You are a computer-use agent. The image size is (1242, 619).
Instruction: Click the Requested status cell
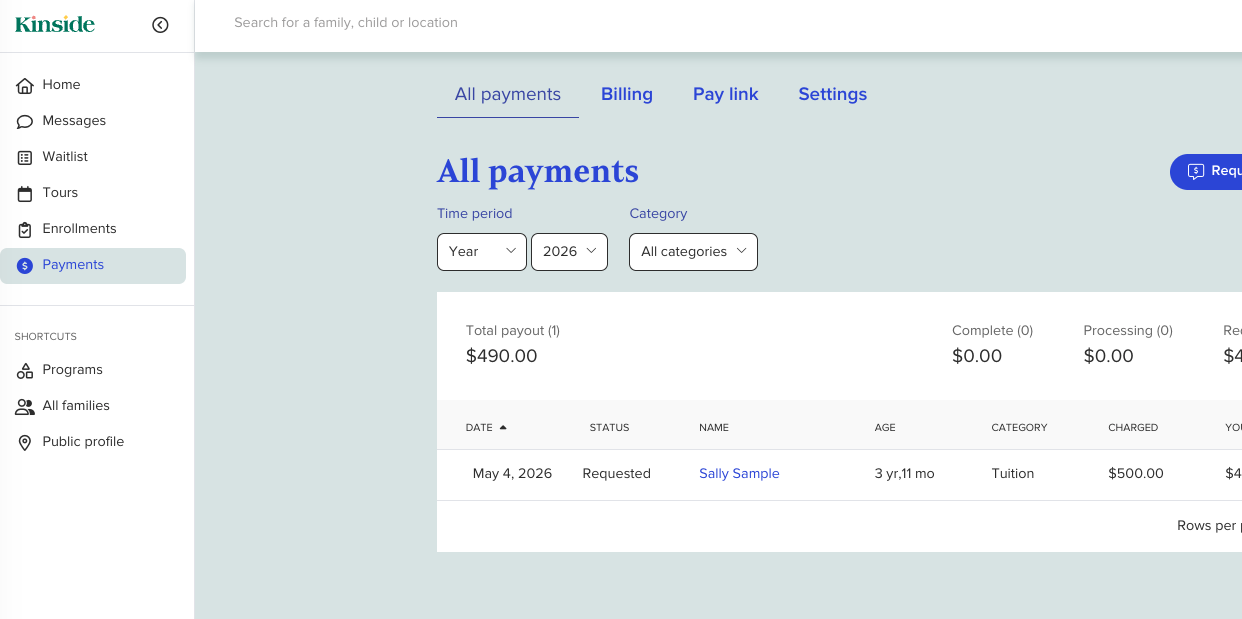tap(616, 474)
